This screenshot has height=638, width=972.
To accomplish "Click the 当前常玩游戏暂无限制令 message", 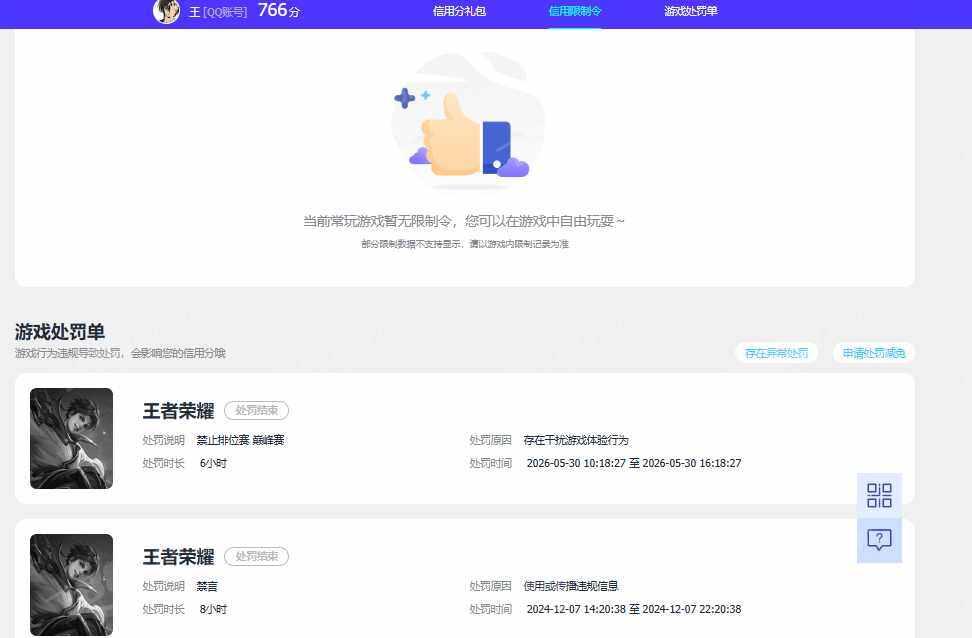I will tap(464, 221).
